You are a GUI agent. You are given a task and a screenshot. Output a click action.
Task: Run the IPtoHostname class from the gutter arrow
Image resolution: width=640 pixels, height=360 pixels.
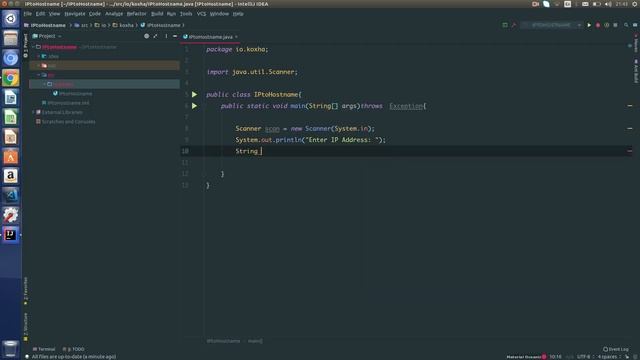tap(195, 94)
